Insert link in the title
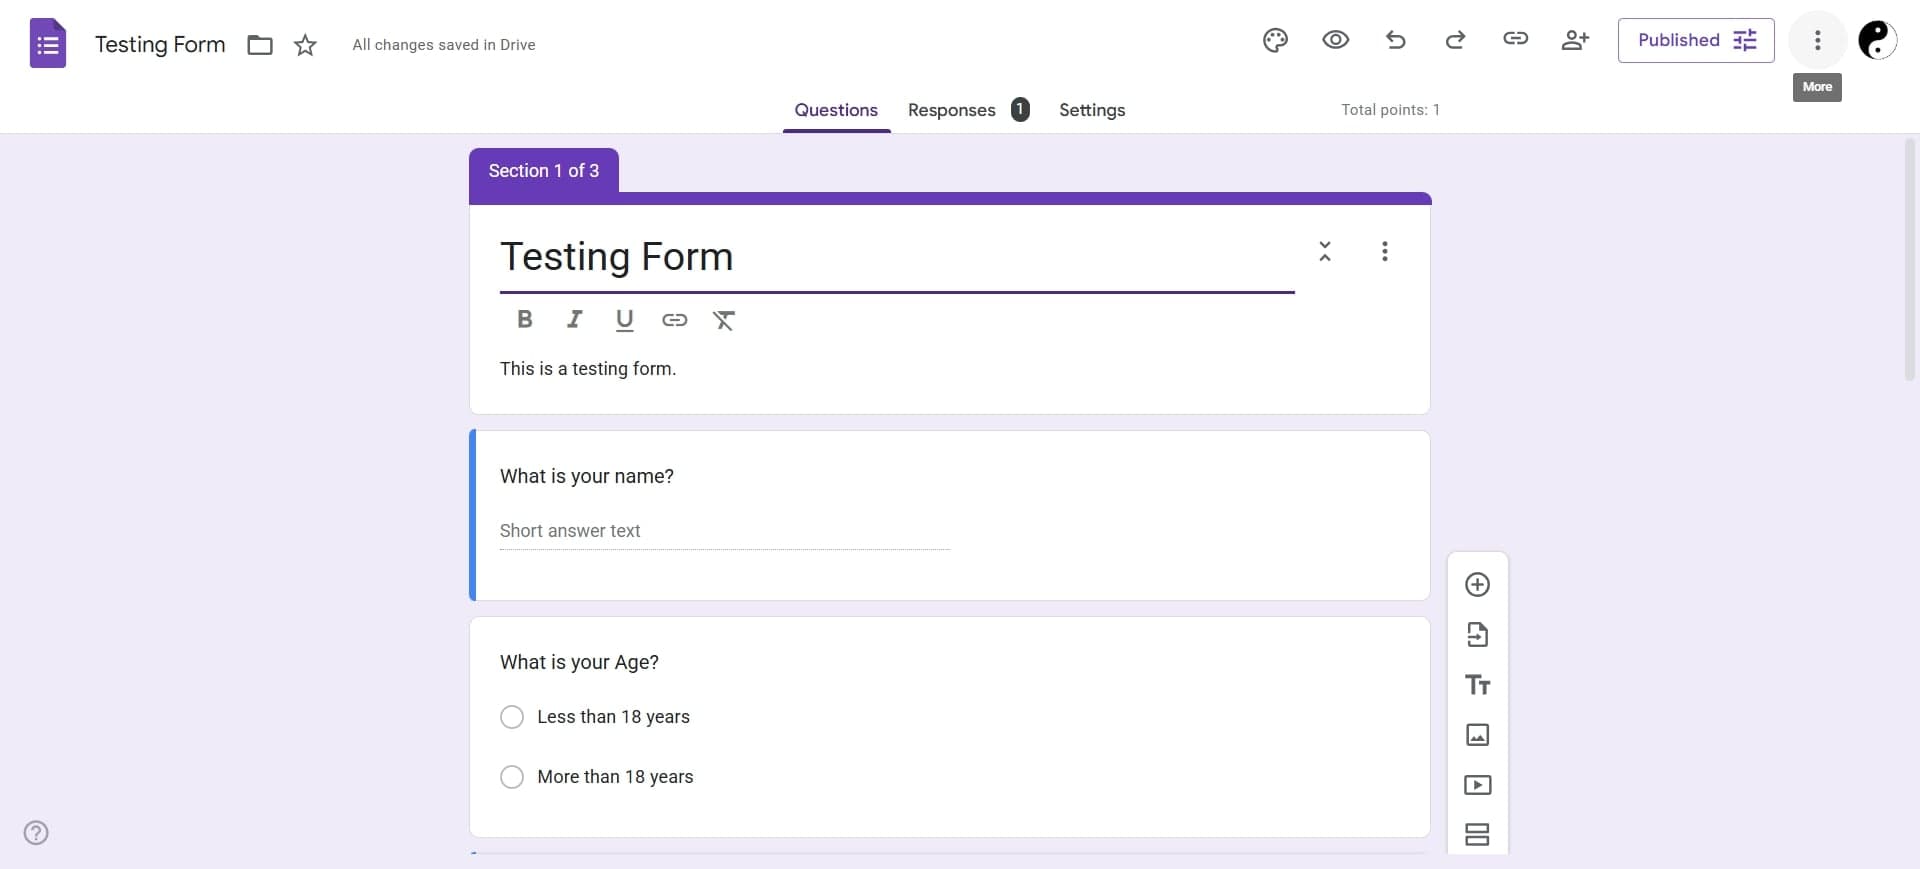1920x869 pixels. click(674, 320)
